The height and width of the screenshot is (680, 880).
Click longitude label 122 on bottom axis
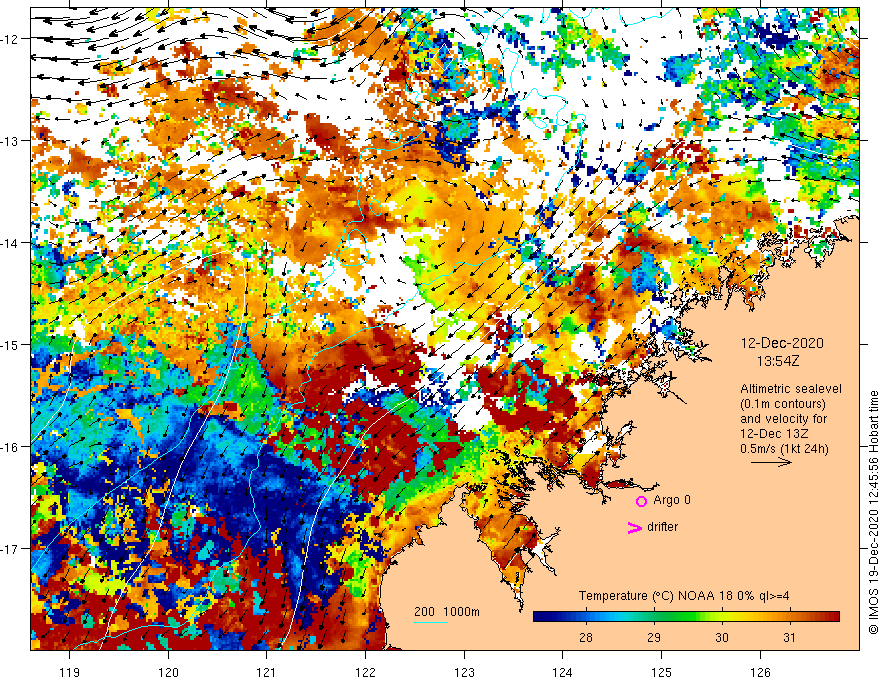[x=365, y=672]
